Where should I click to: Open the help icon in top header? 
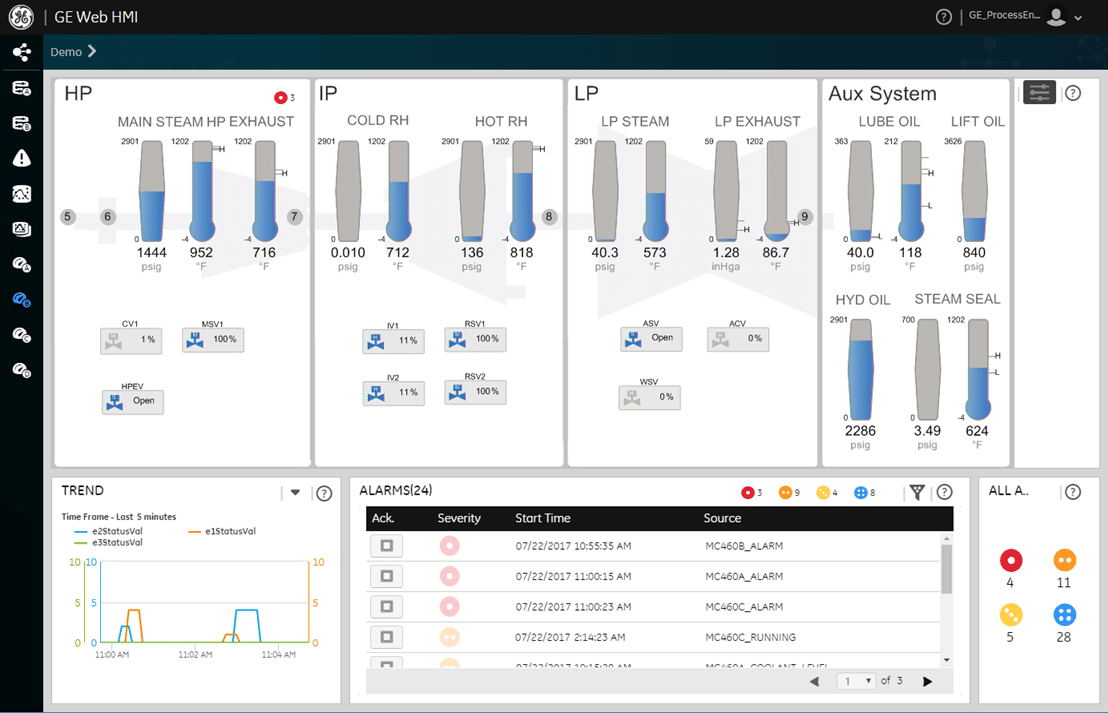point(943,17)
